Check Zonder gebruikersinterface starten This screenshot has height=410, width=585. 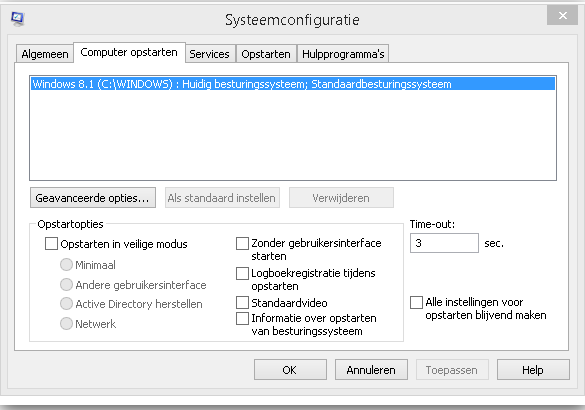[243, 244]
